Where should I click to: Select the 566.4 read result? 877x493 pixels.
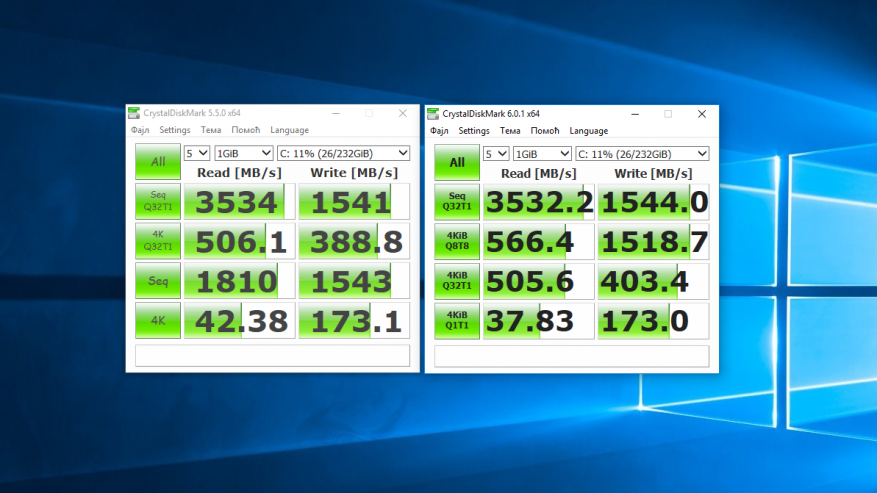(x=539, y=242)
